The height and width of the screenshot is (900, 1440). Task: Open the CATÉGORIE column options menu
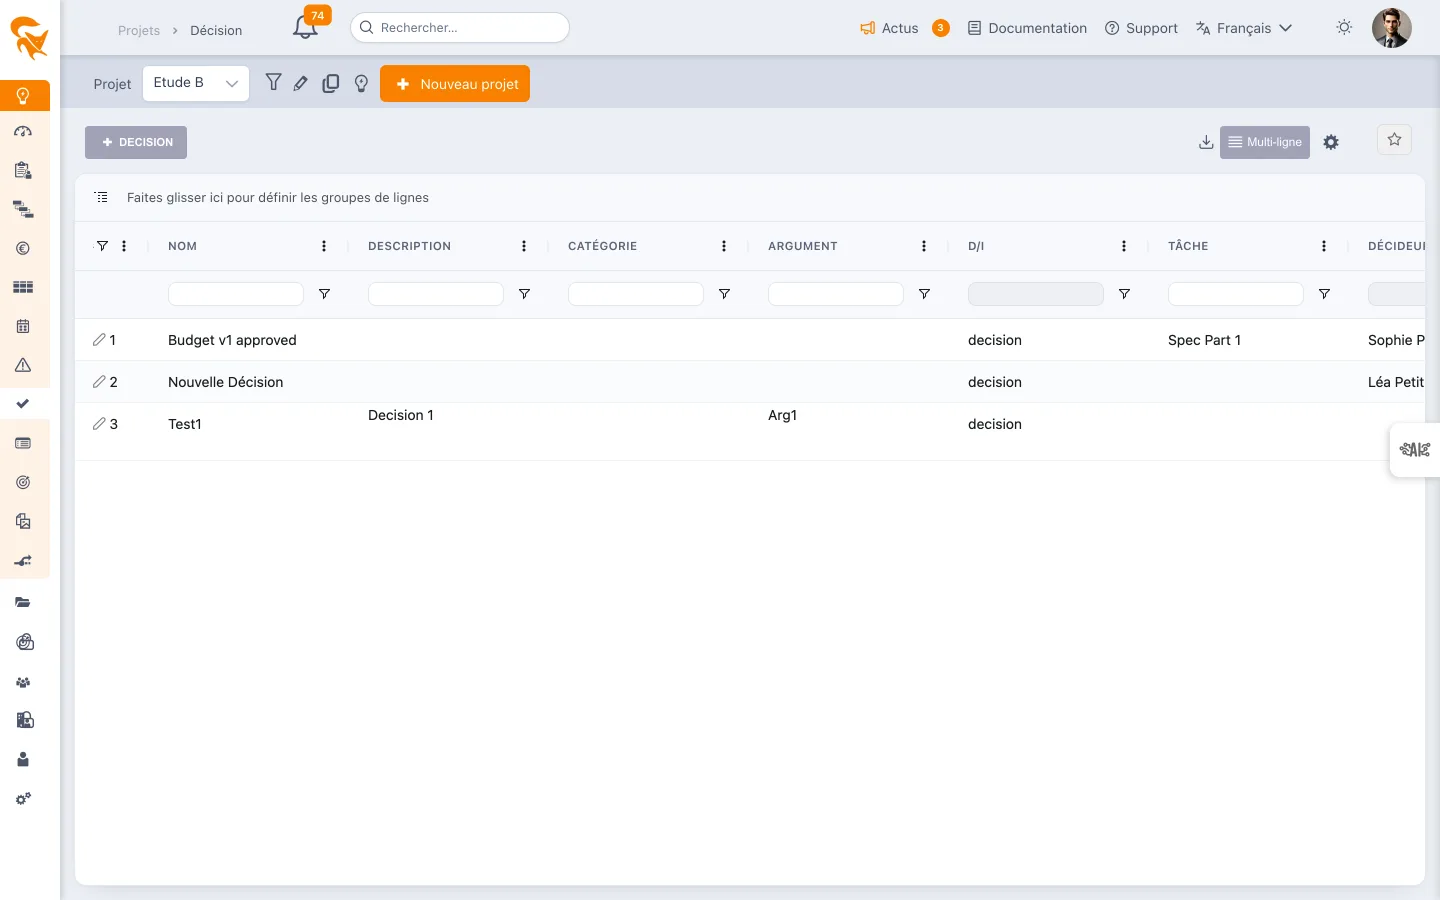(724, 246)
